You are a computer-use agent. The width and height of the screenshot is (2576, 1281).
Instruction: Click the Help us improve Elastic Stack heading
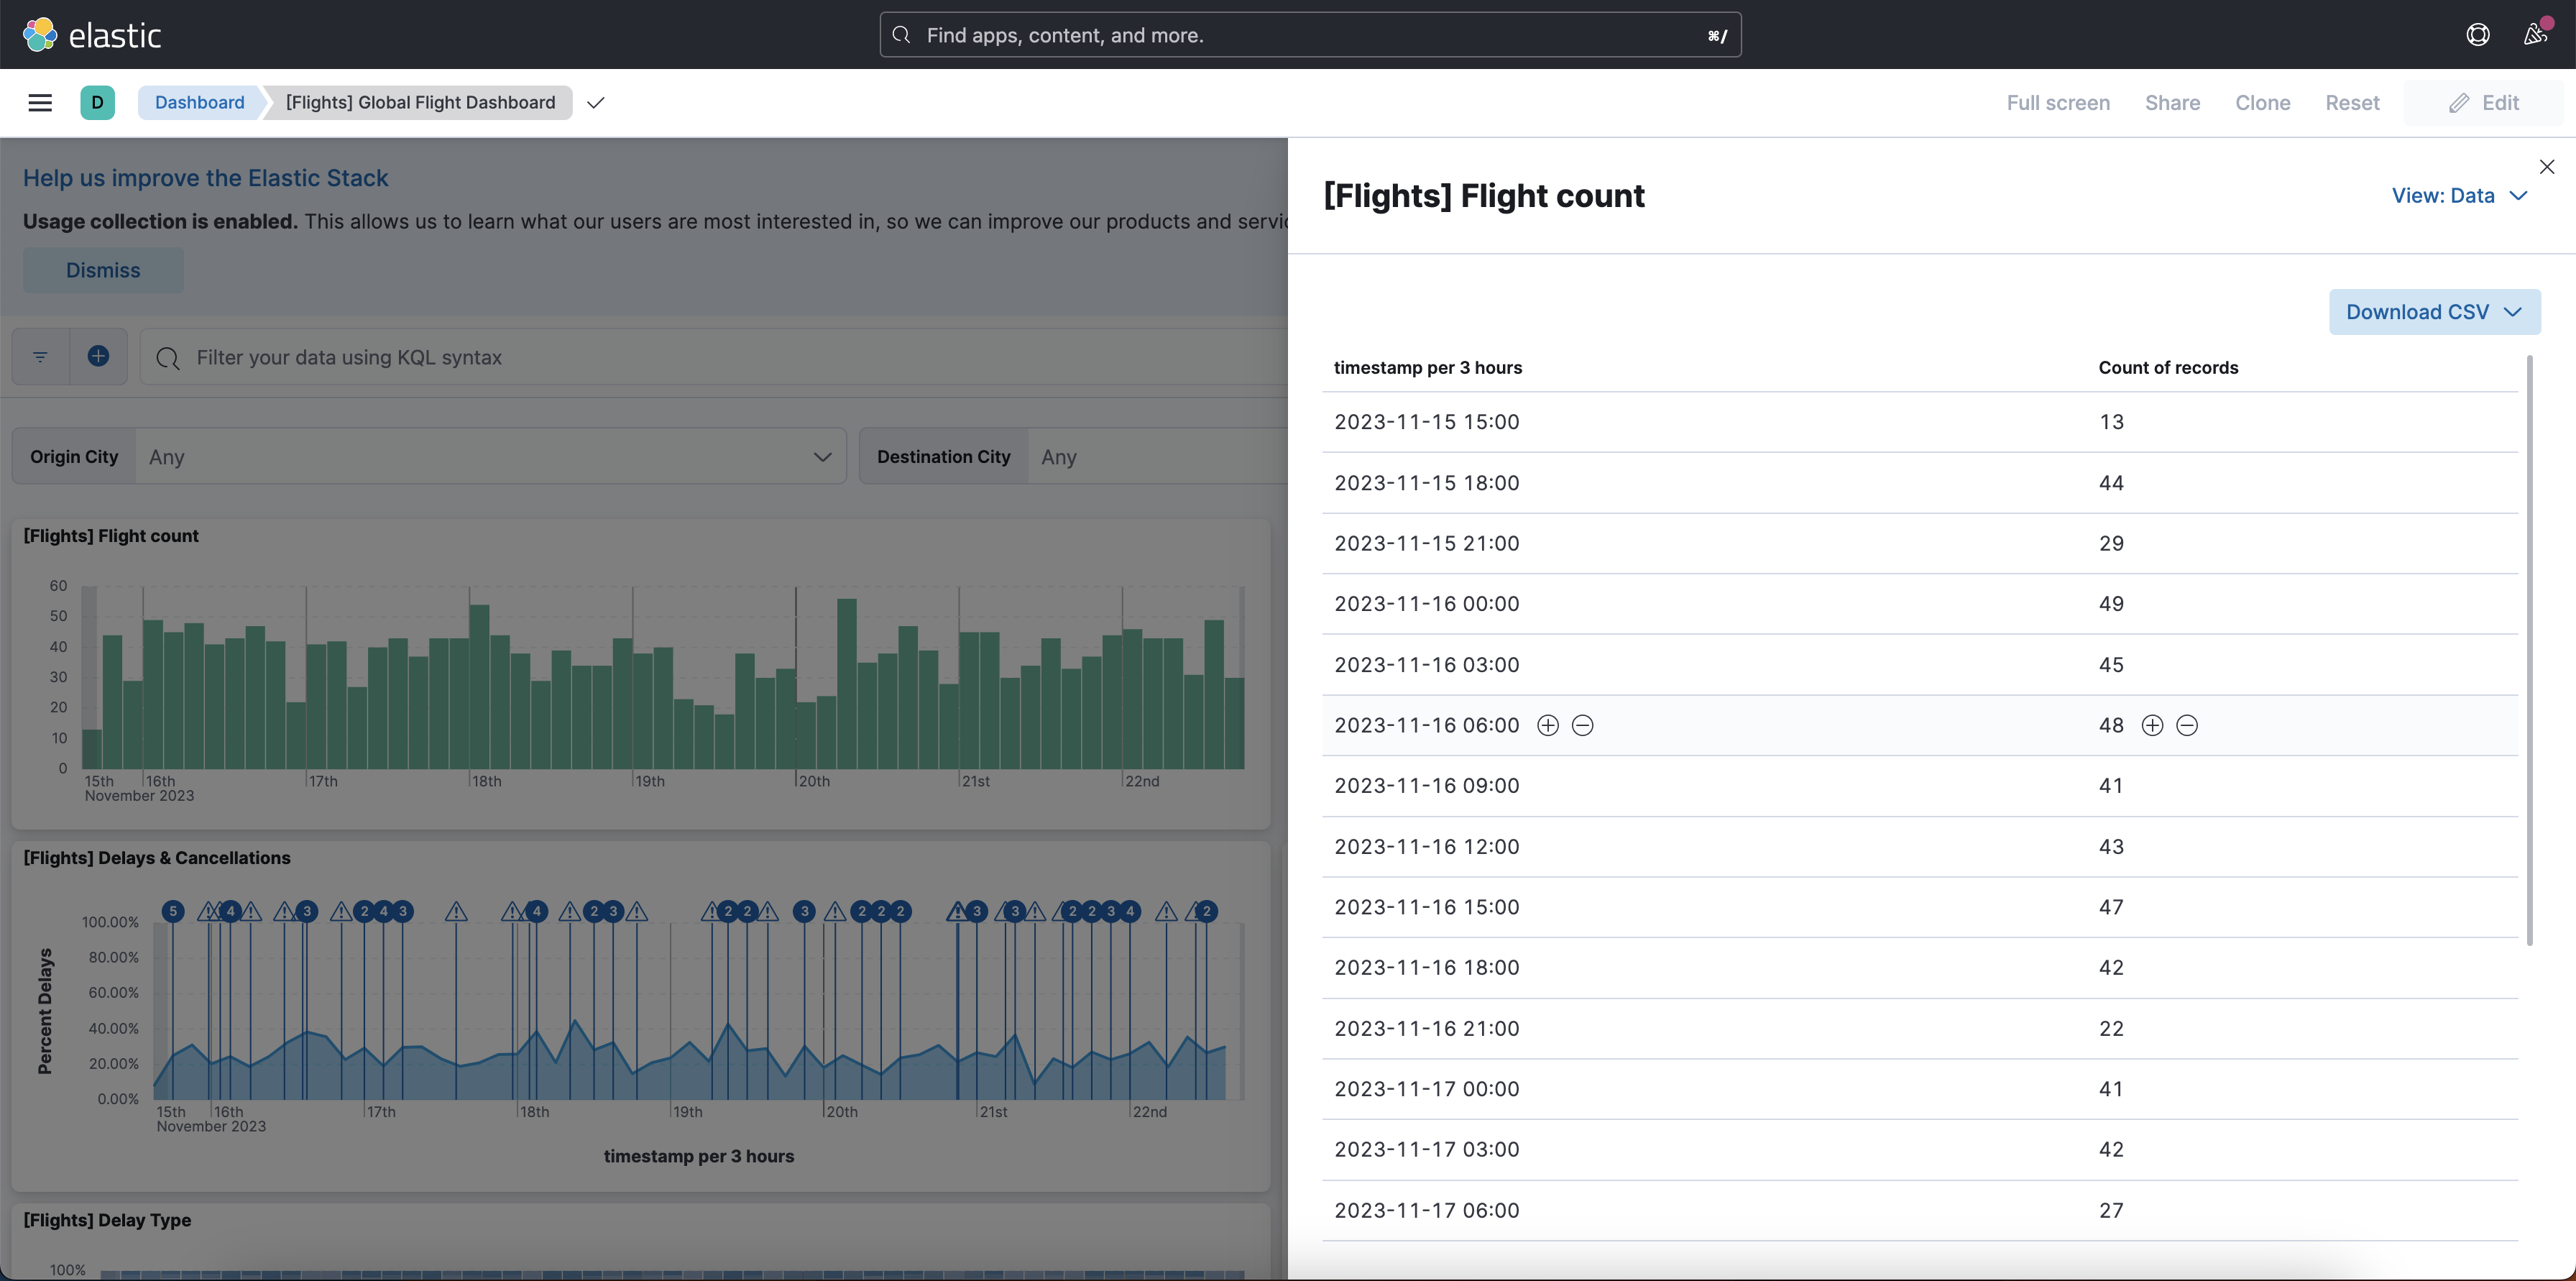coord(205,178)
